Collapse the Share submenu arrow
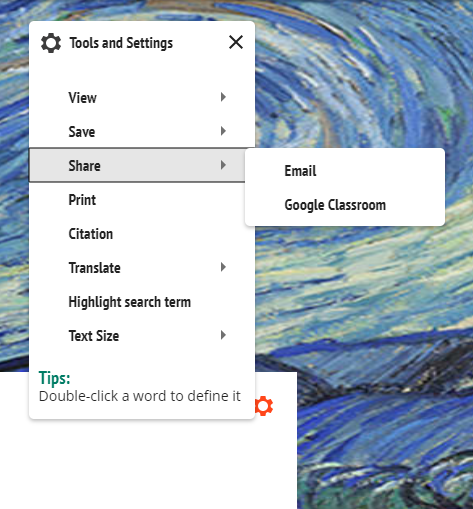 (x=223, y=165)
